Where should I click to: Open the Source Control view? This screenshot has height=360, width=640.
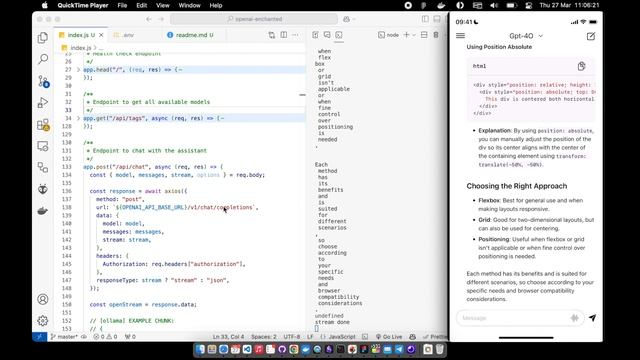[43, 81]
